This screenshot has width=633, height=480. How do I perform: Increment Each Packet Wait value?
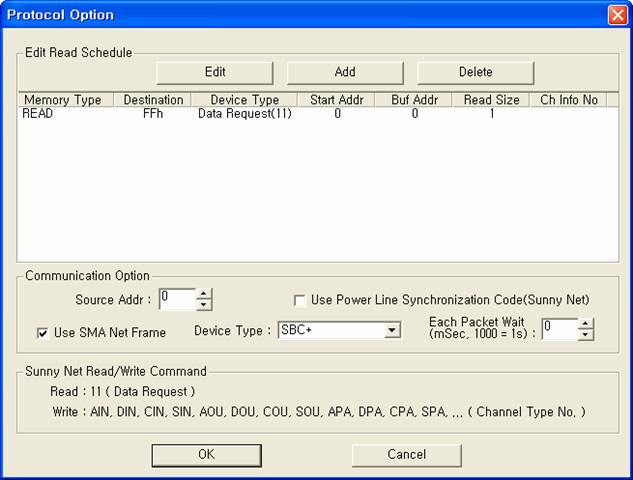pos(586,324)
